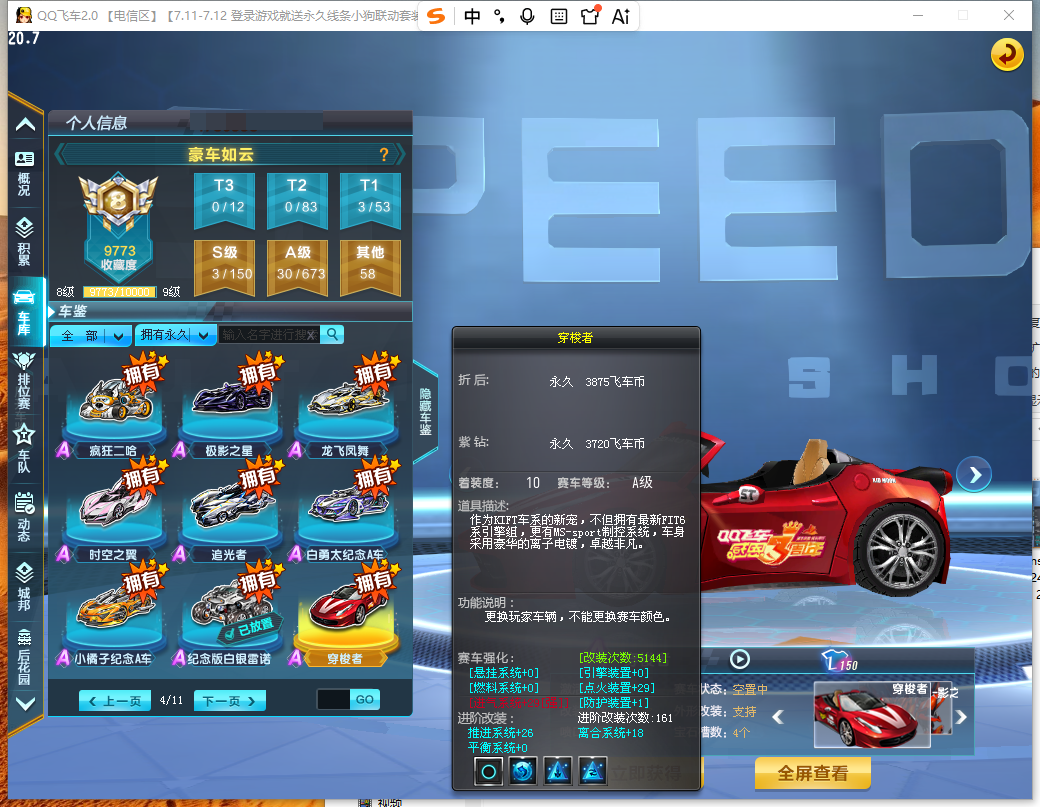Screen dimensions: 1040x807
Task: Open the 排位赛 ranked sidebar tab
Action: coord(25,380)
